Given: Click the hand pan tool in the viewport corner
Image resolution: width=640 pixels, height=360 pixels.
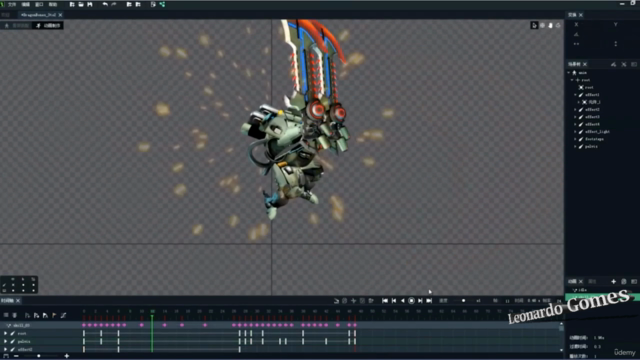Looking at the screenshot, I should point(550,25).
